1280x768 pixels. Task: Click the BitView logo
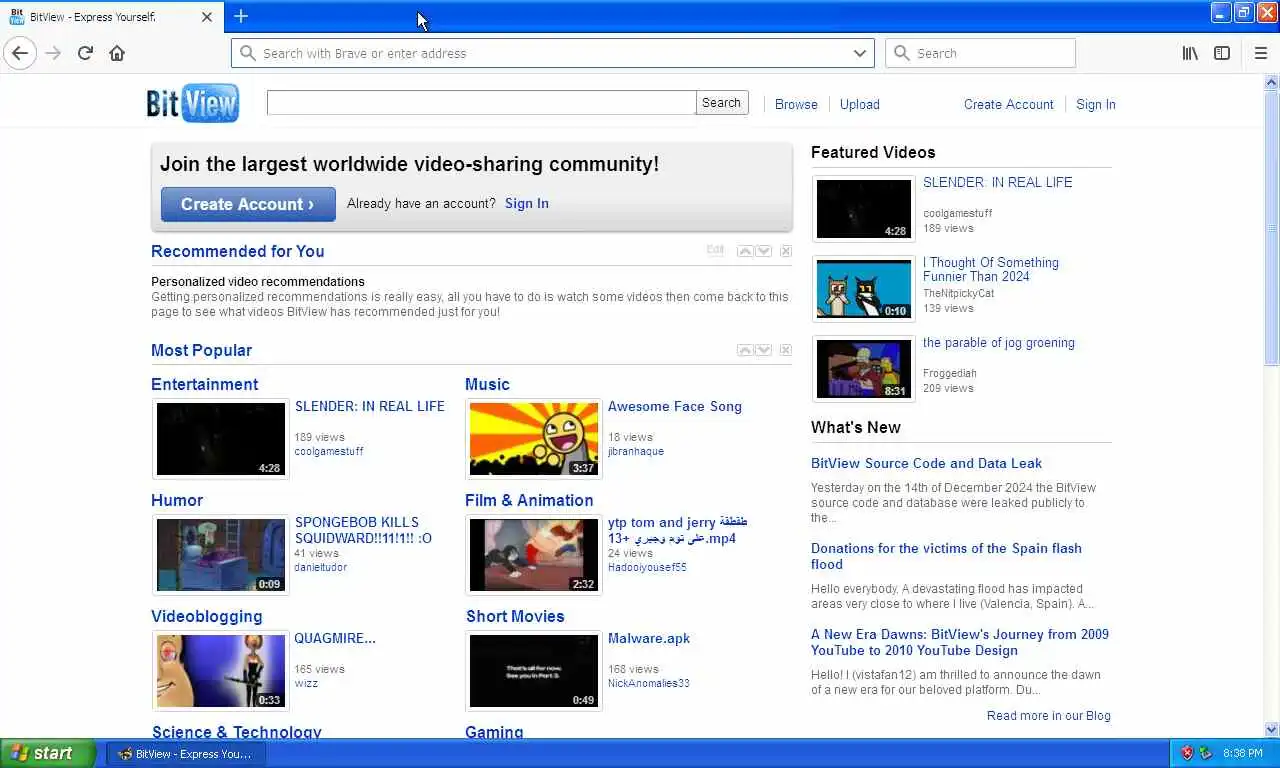tap(193, 103)
